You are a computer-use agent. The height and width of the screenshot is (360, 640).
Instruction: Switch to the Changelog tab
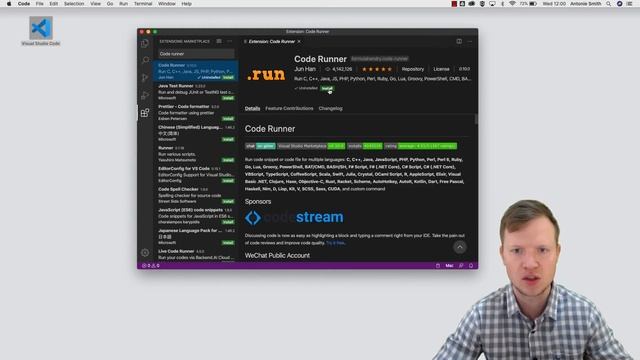point(330,108)
